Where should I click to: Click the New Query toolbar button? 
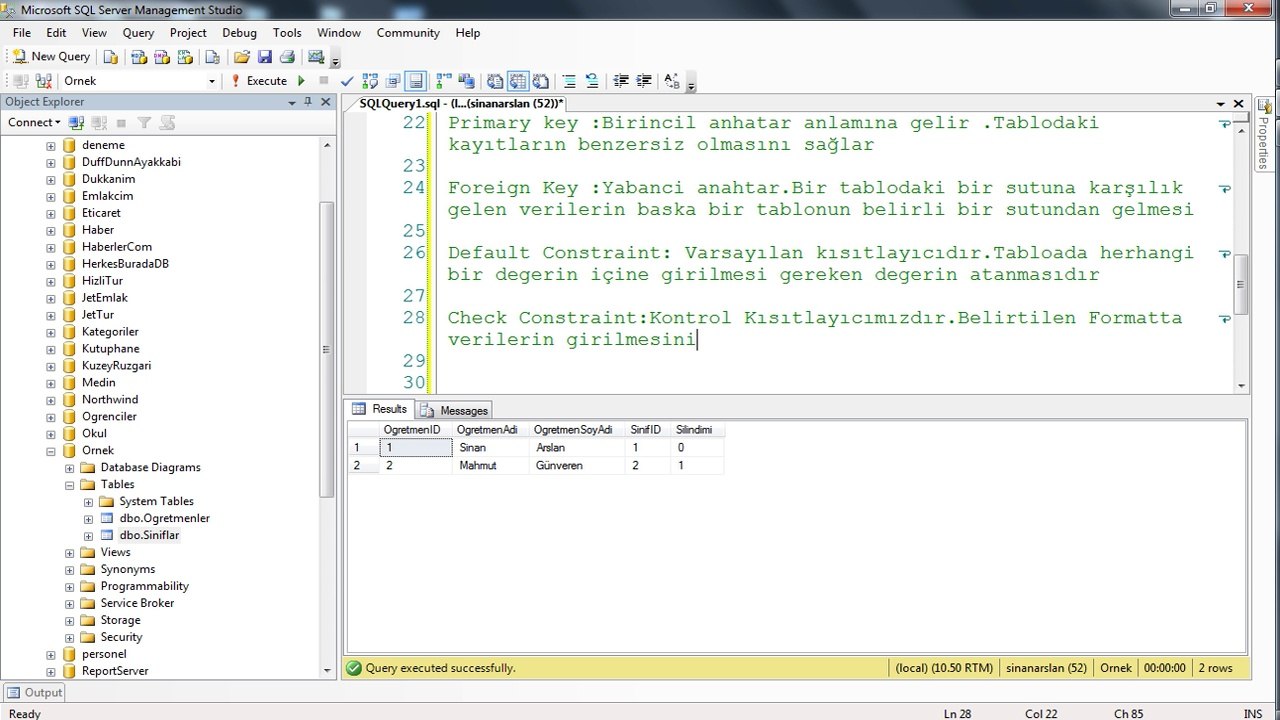51,57
